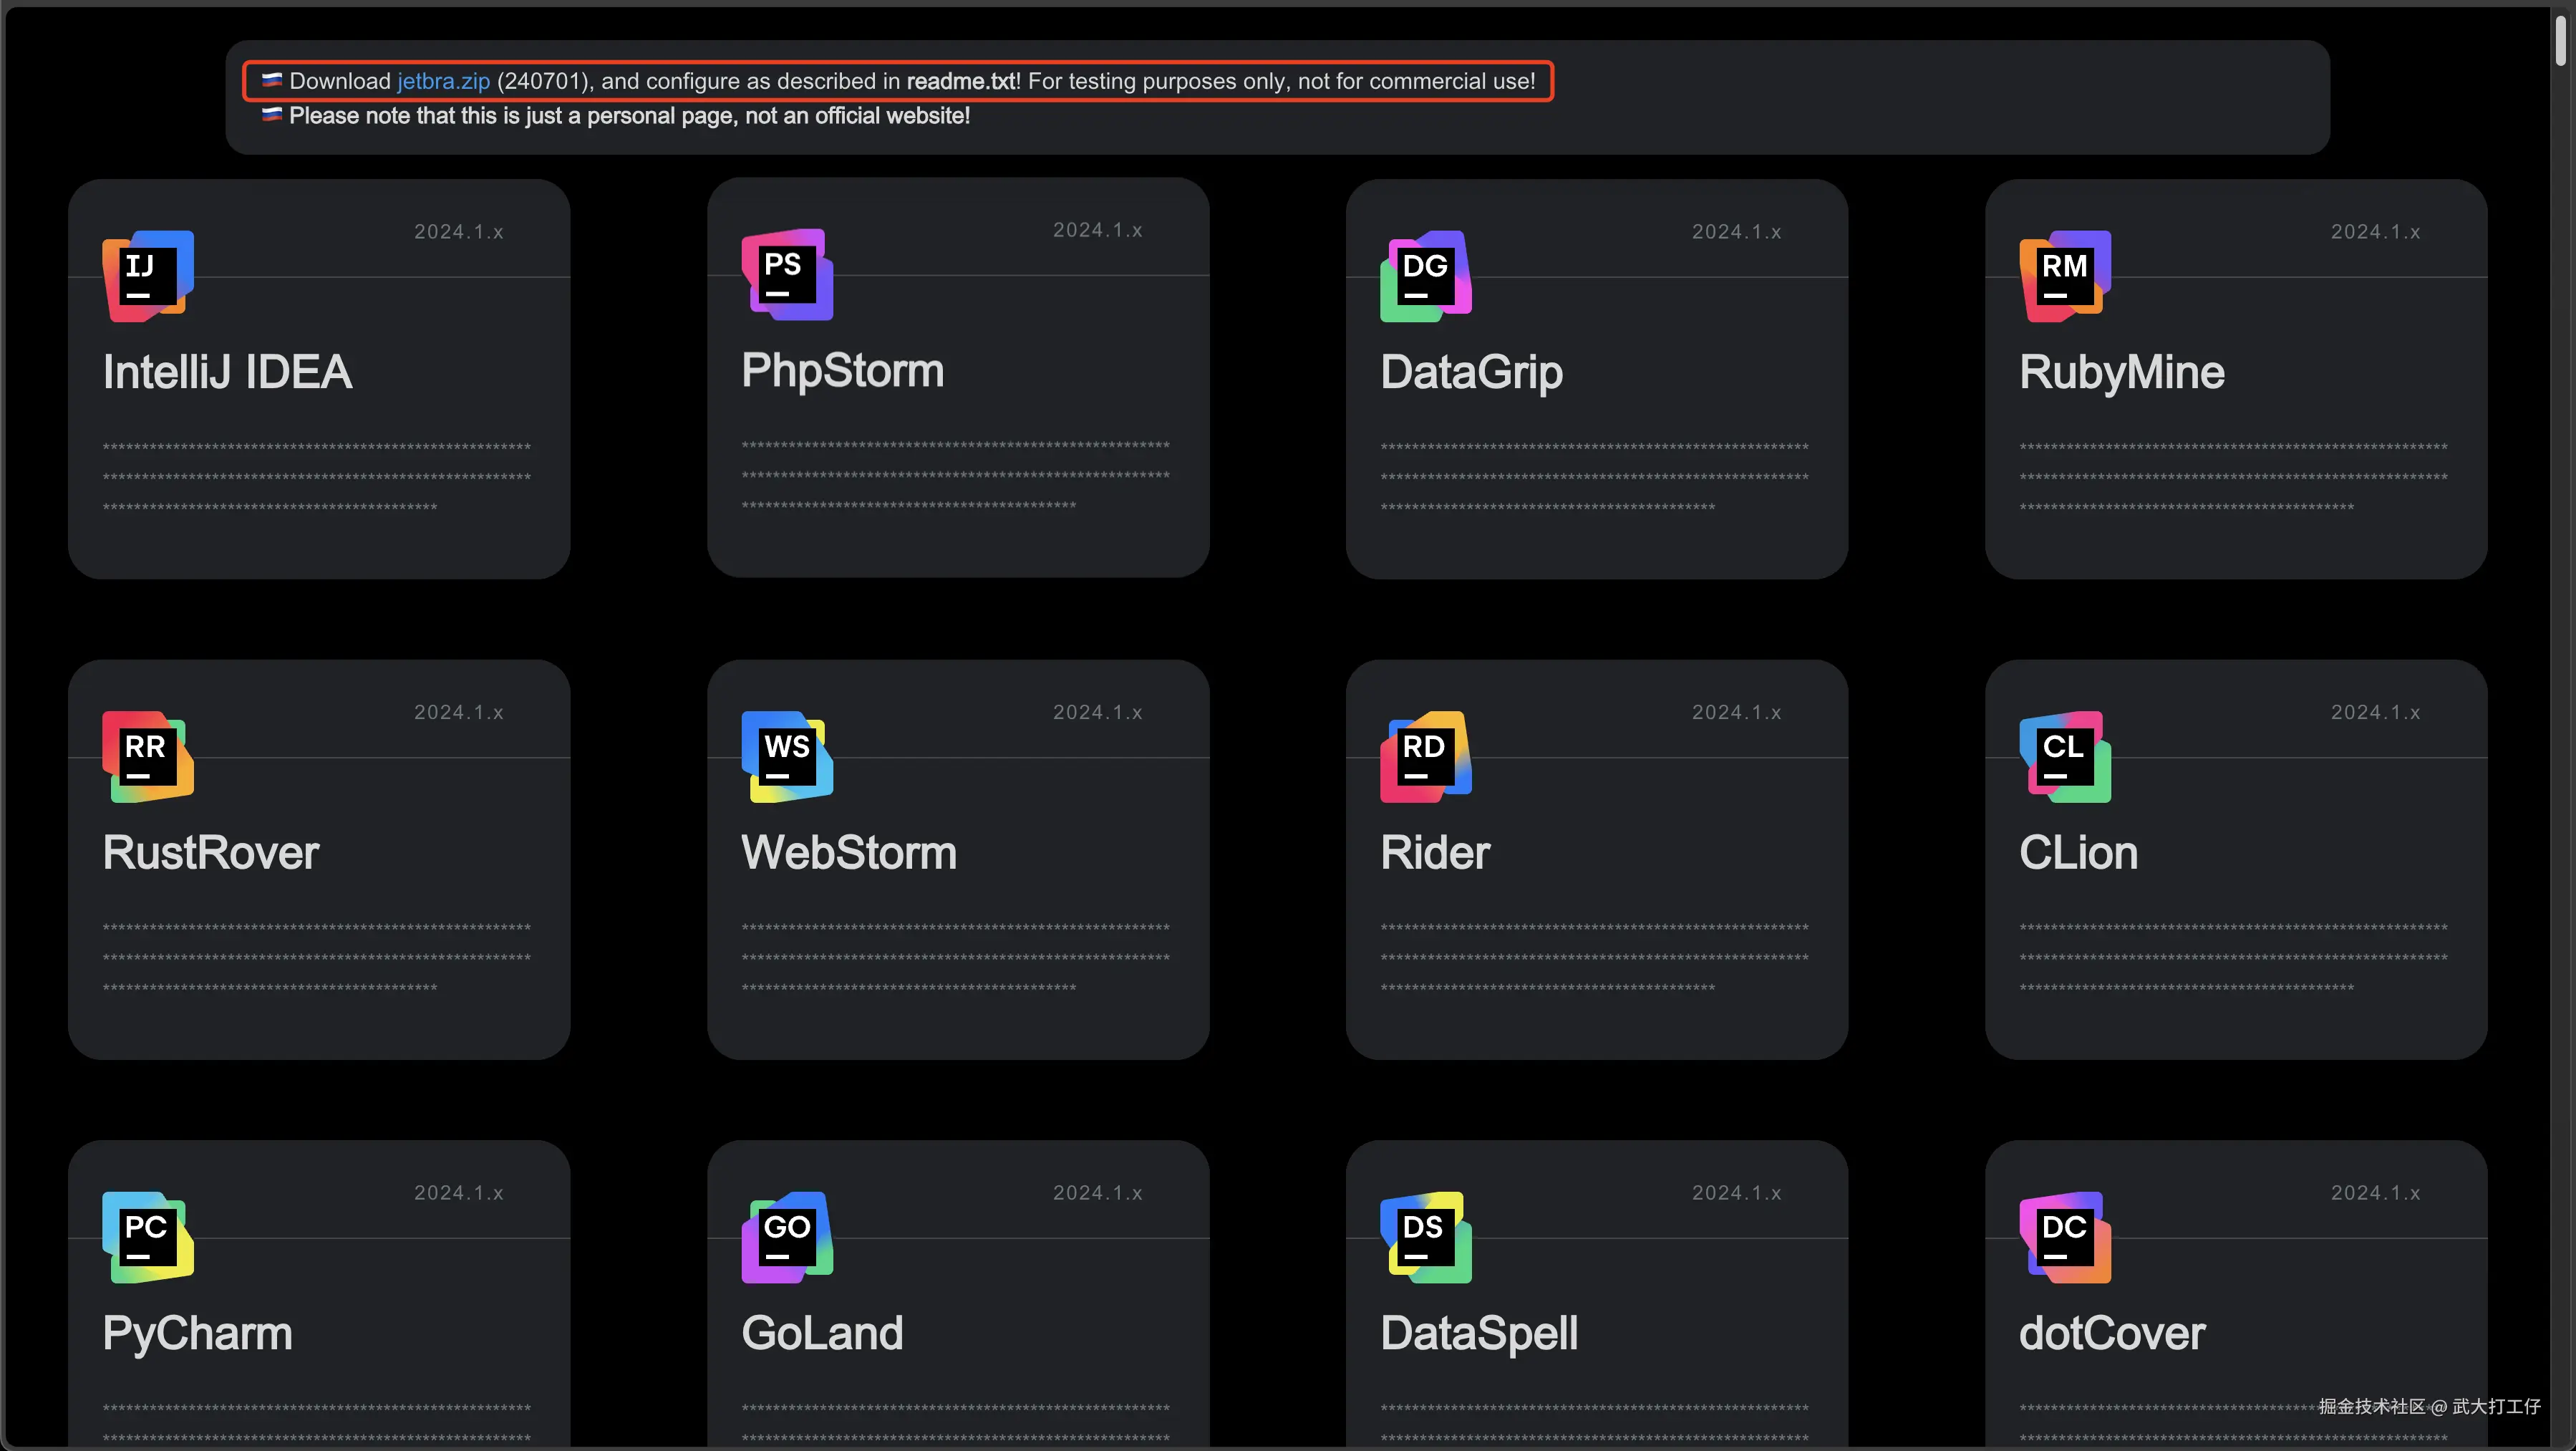The width and height of the screenshot is (2576, 1451).
Task: Click the CLion CL logo icon
Action: [2065, 757]
